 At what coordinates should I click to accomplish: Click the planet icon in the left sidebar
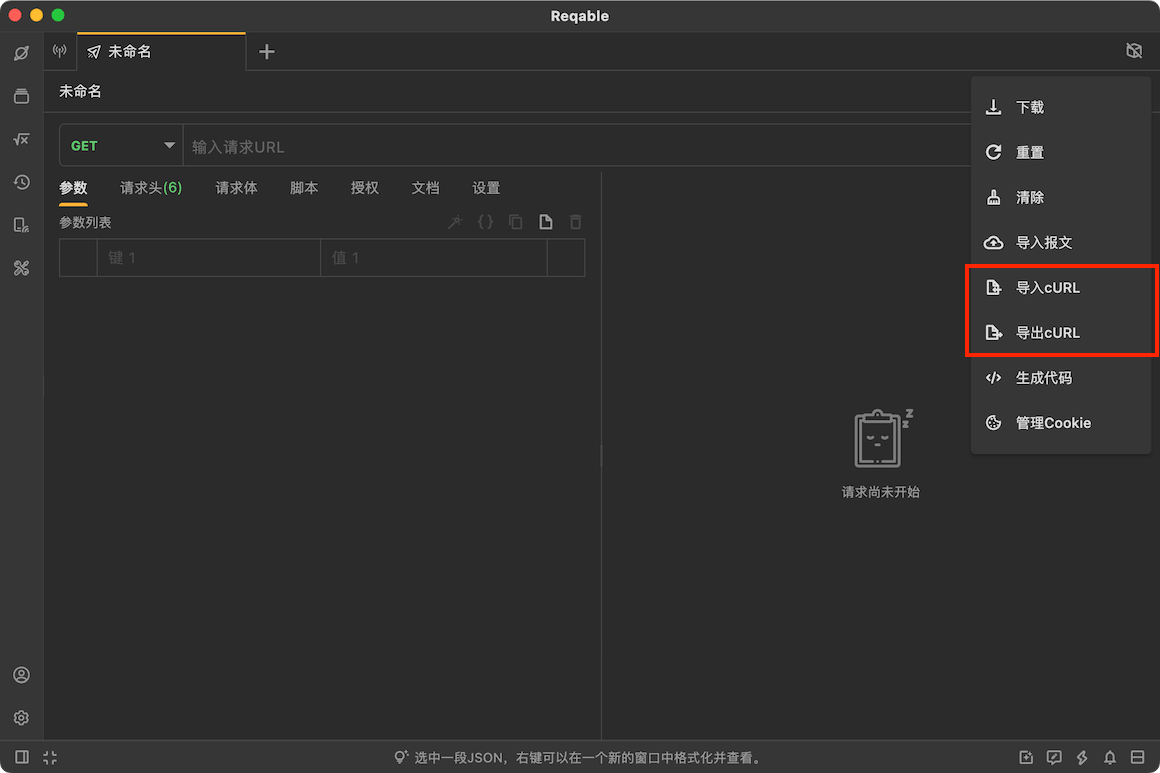pyautogui.click(x=21, y=53)
